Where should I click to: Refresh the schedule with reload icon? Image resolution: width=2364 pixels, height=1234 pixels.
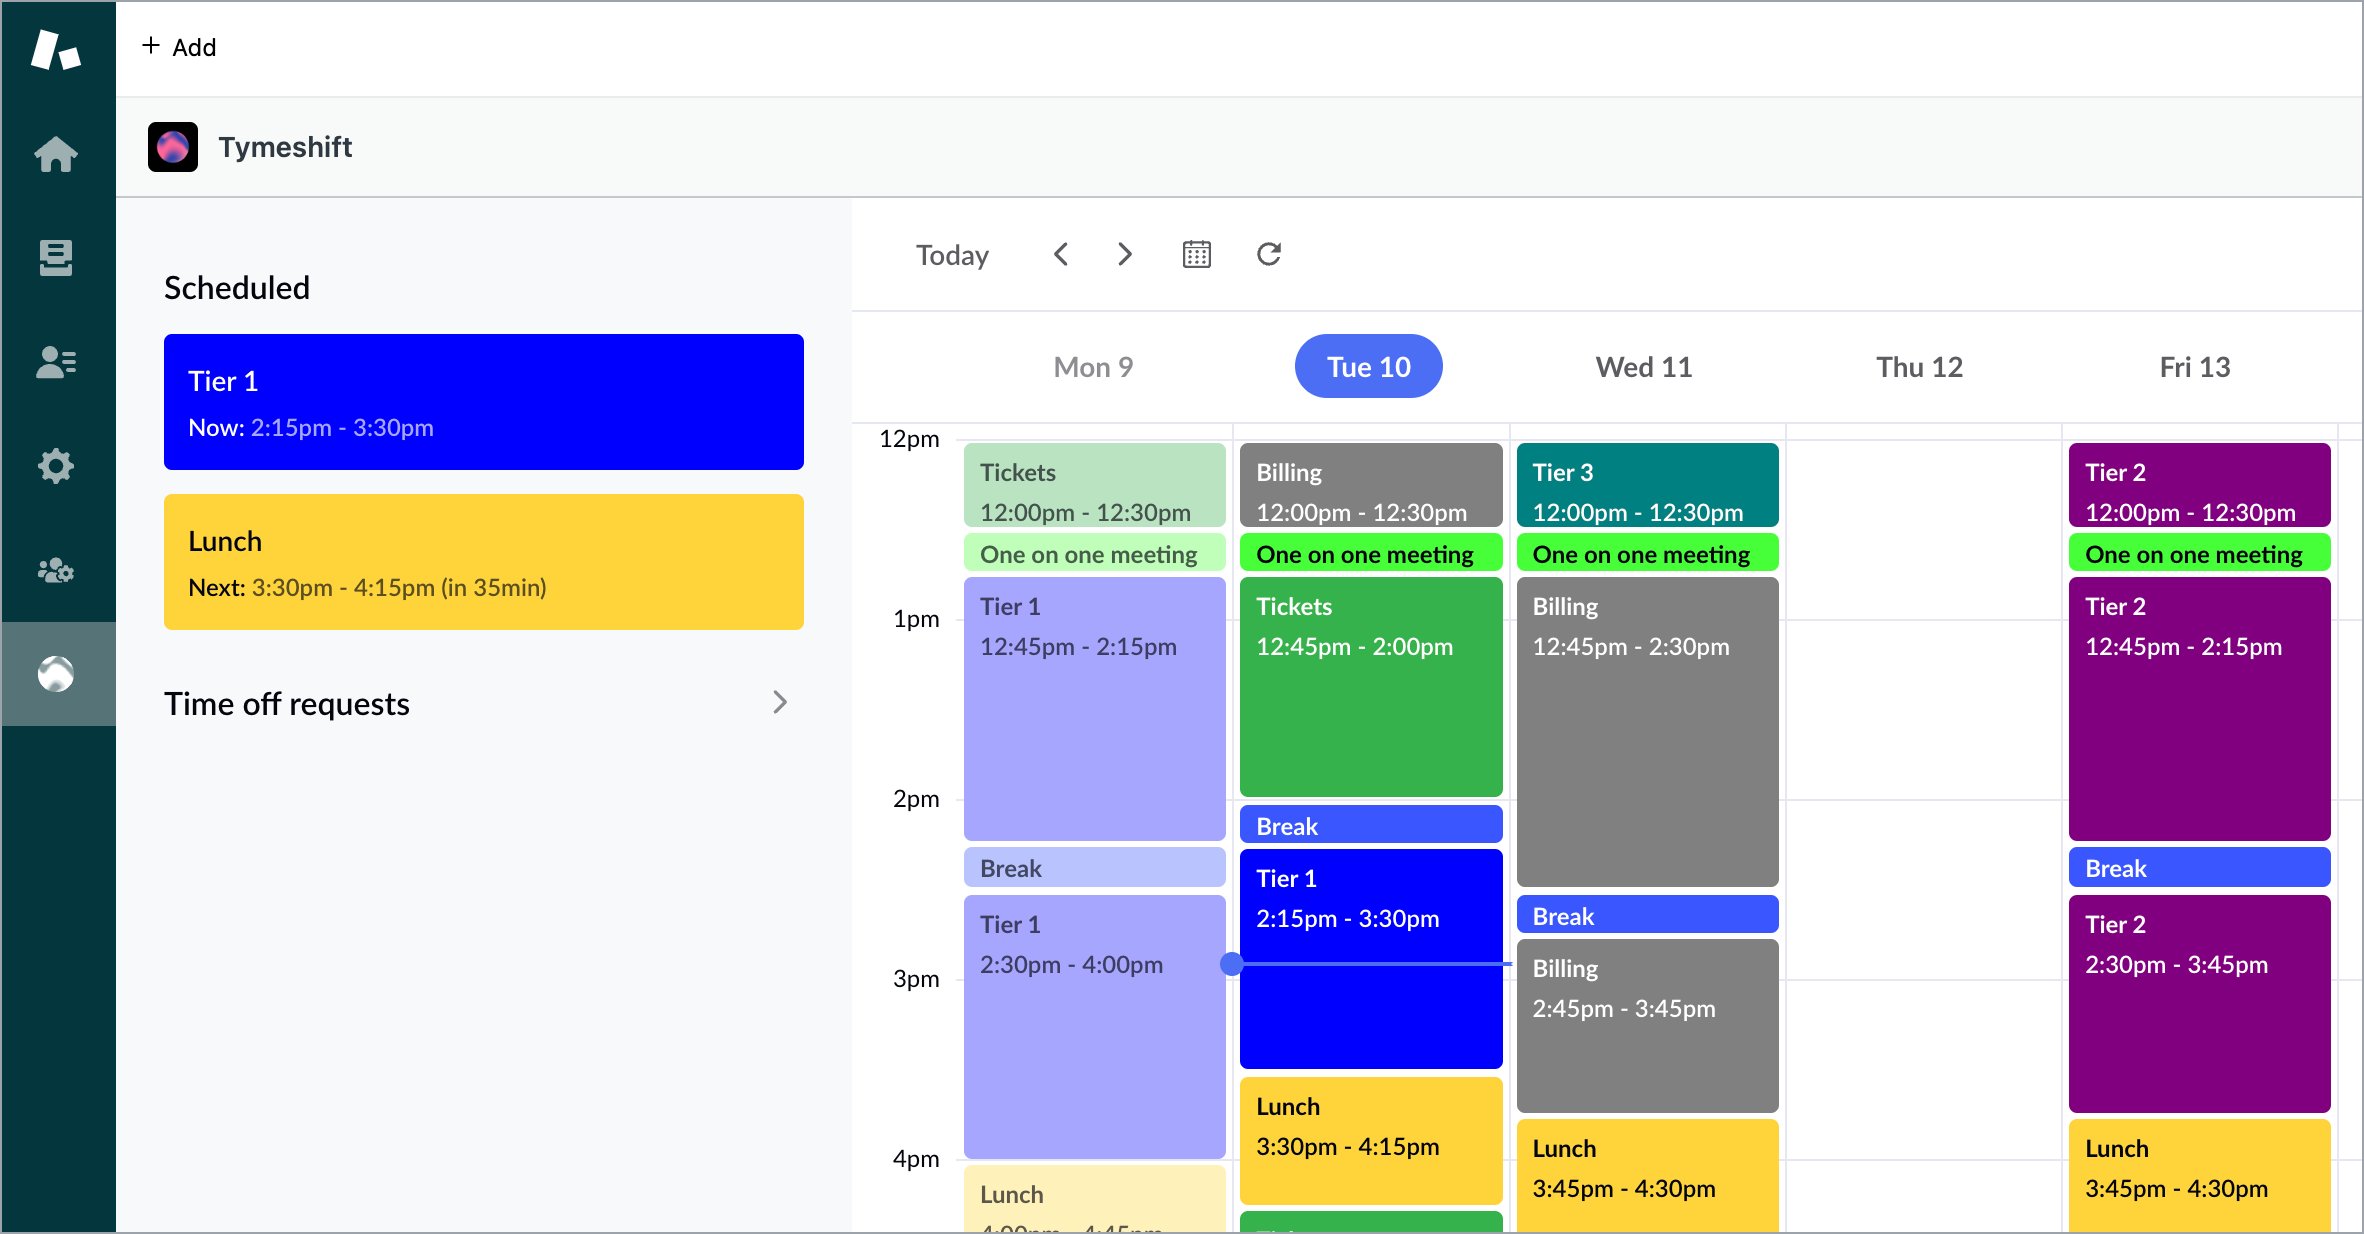coord(1268,254)
